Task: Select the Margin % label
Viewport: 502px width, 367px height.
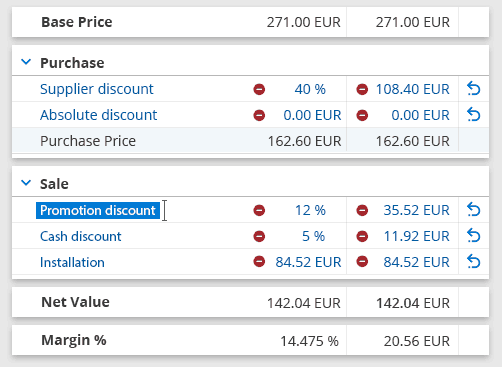Action: [74, 340]
